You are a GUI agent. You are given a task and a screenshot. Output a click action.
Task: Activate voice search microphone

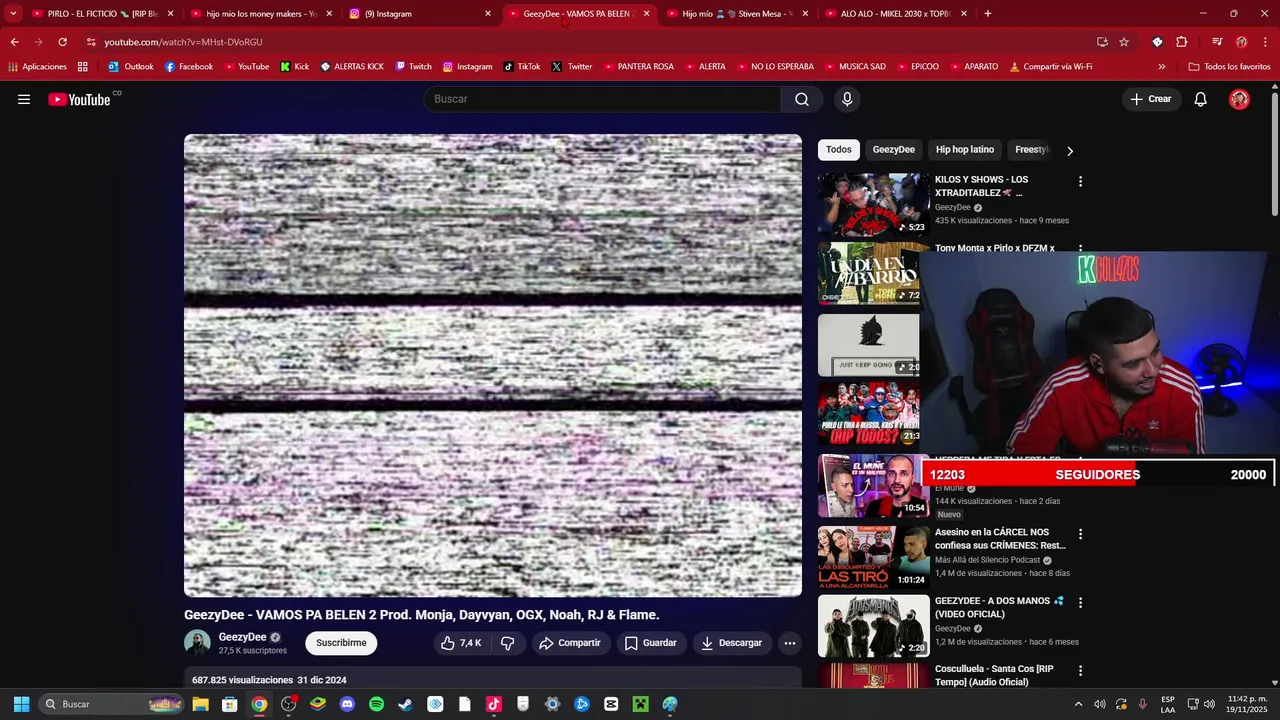click(847, 99)
